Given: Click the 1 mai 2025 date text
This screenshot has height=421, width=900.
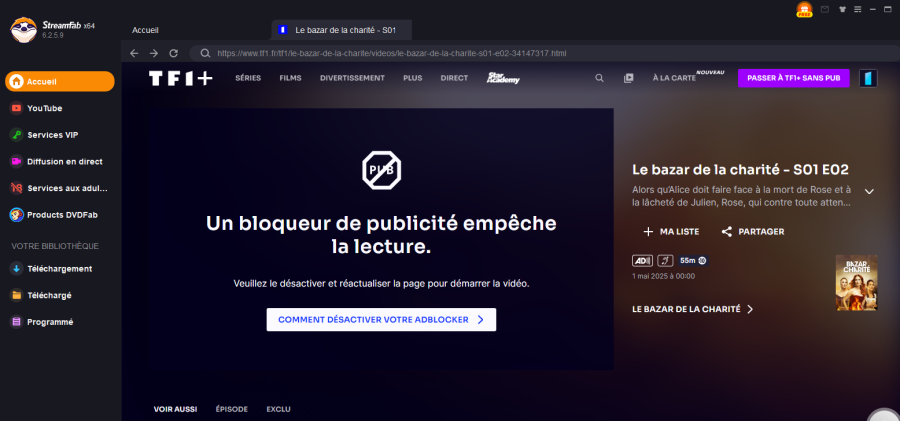Looking at the screenshot, I should click(664, 276).
